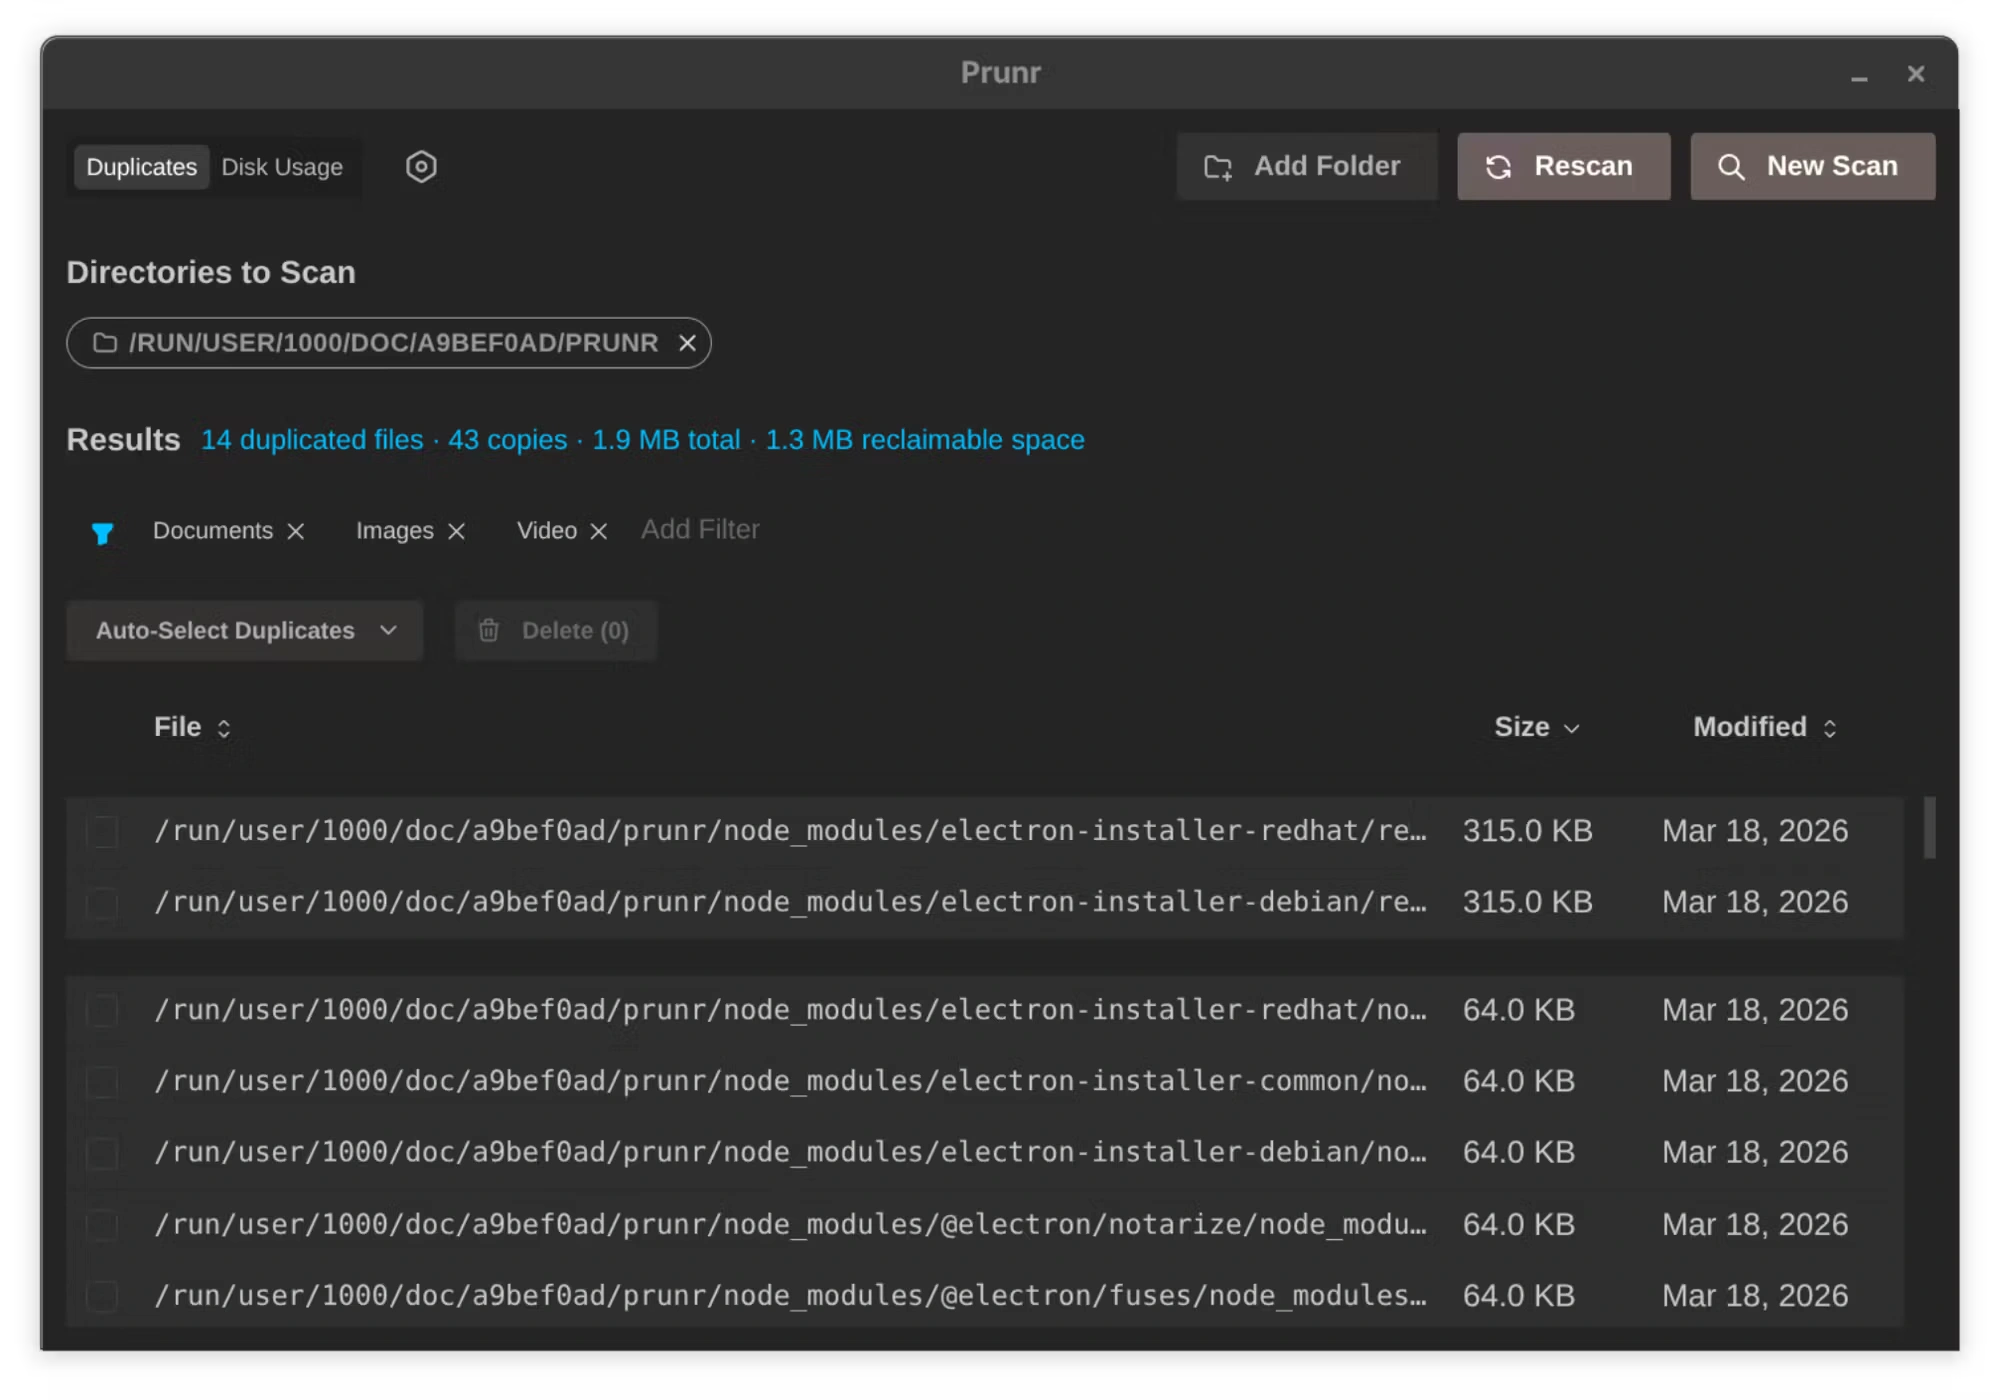Switch to the Disk Usage tab

click(x=282, y=167)
